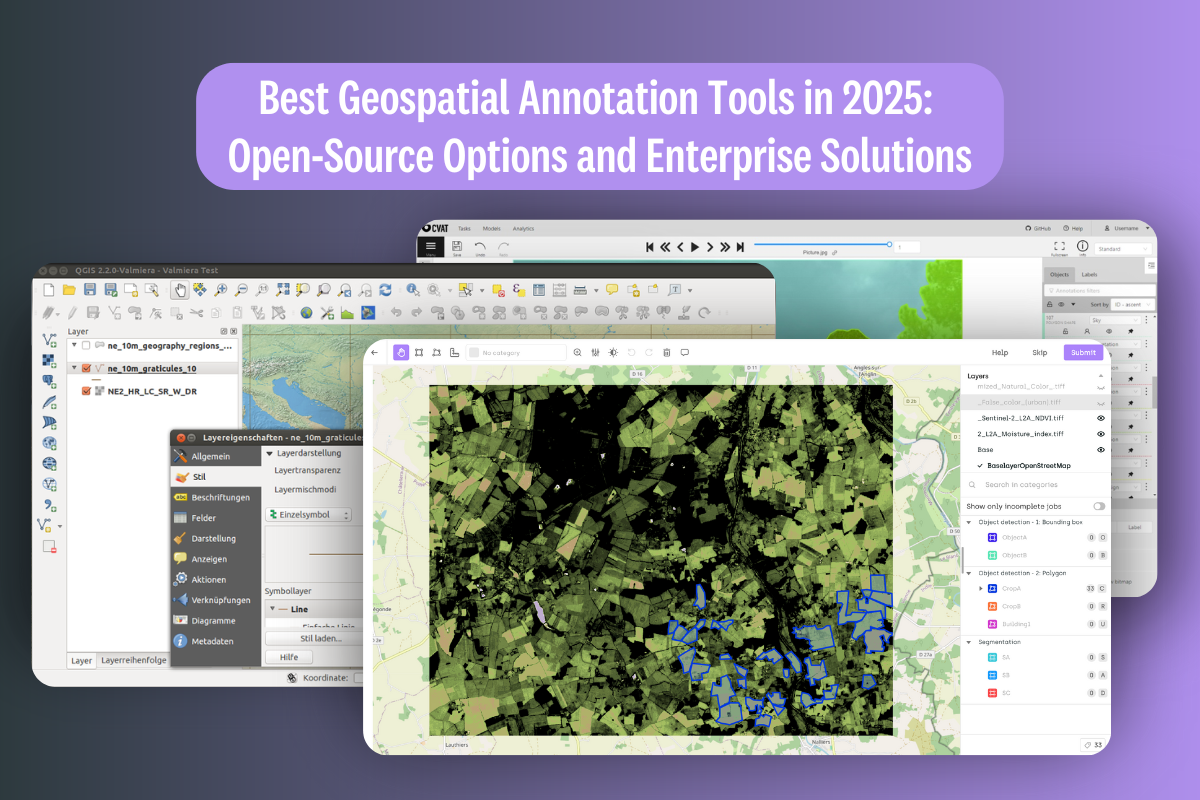Viewport: 1200px width, 800px height.
Task: Click QGIS add raster layer checkered icon
Action: click(x=48, y=361)
